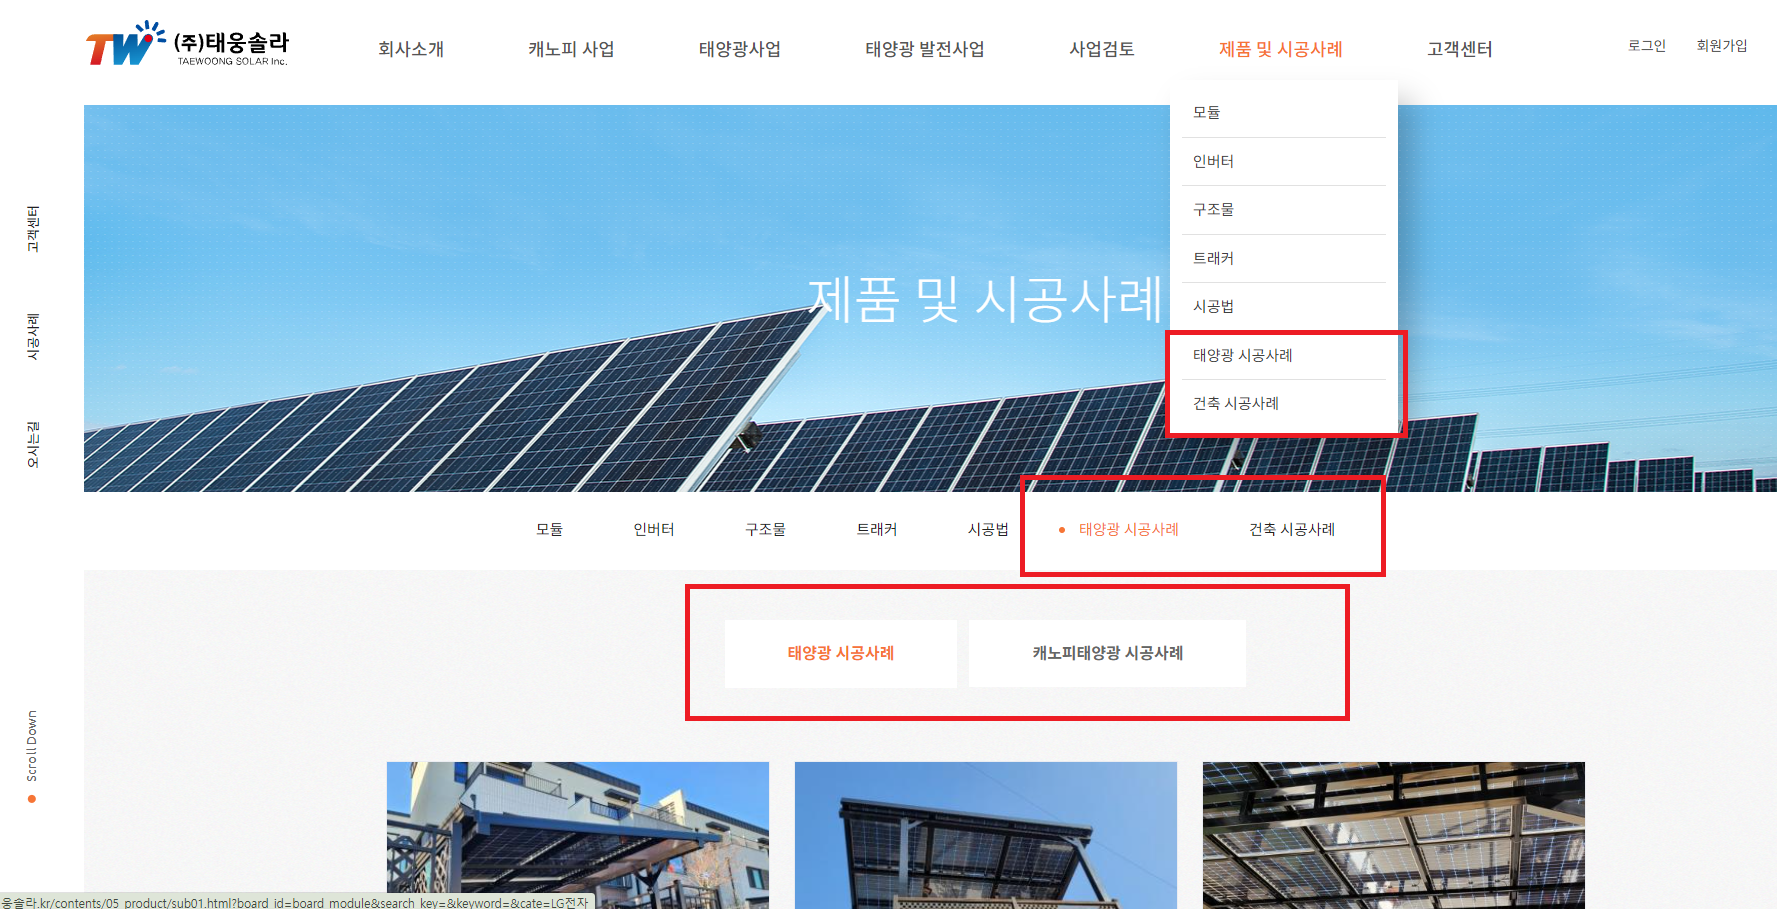Click the 태양광 시공사례 category button

point(841,653)
